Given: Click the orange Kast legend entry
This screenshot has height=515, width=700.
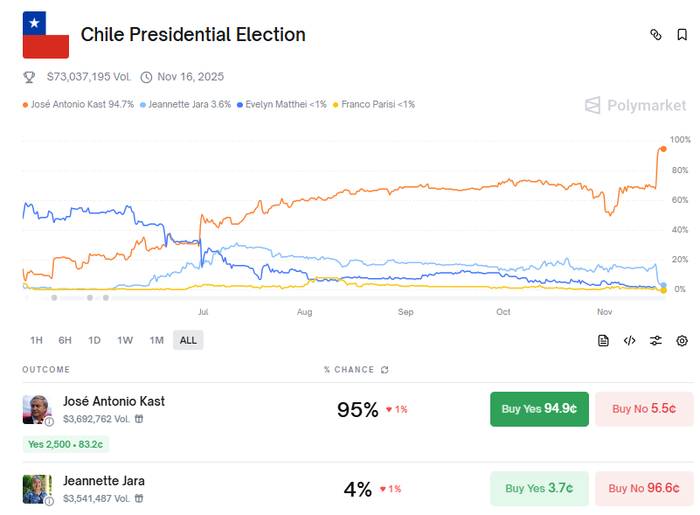Looking at the screenshot, I should [77, 104].
